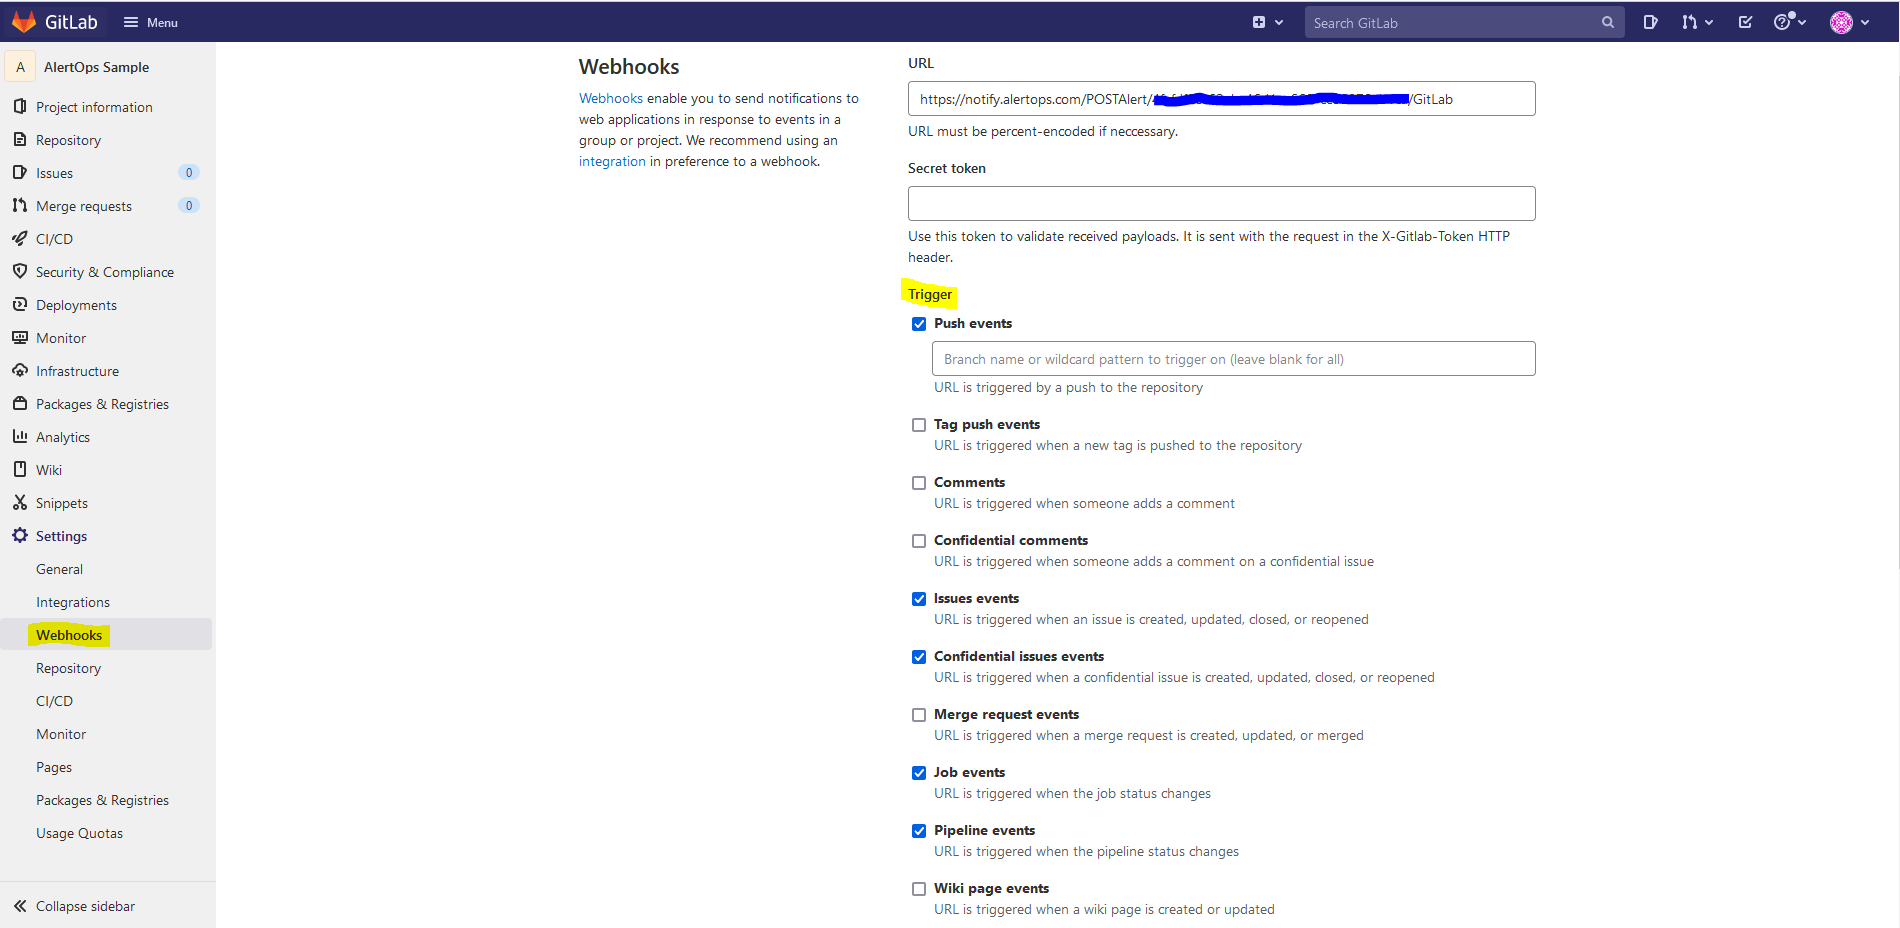The image size is (1900, 928).
Task: Check the Merge request events checkbox
Action: pos(919,715)
